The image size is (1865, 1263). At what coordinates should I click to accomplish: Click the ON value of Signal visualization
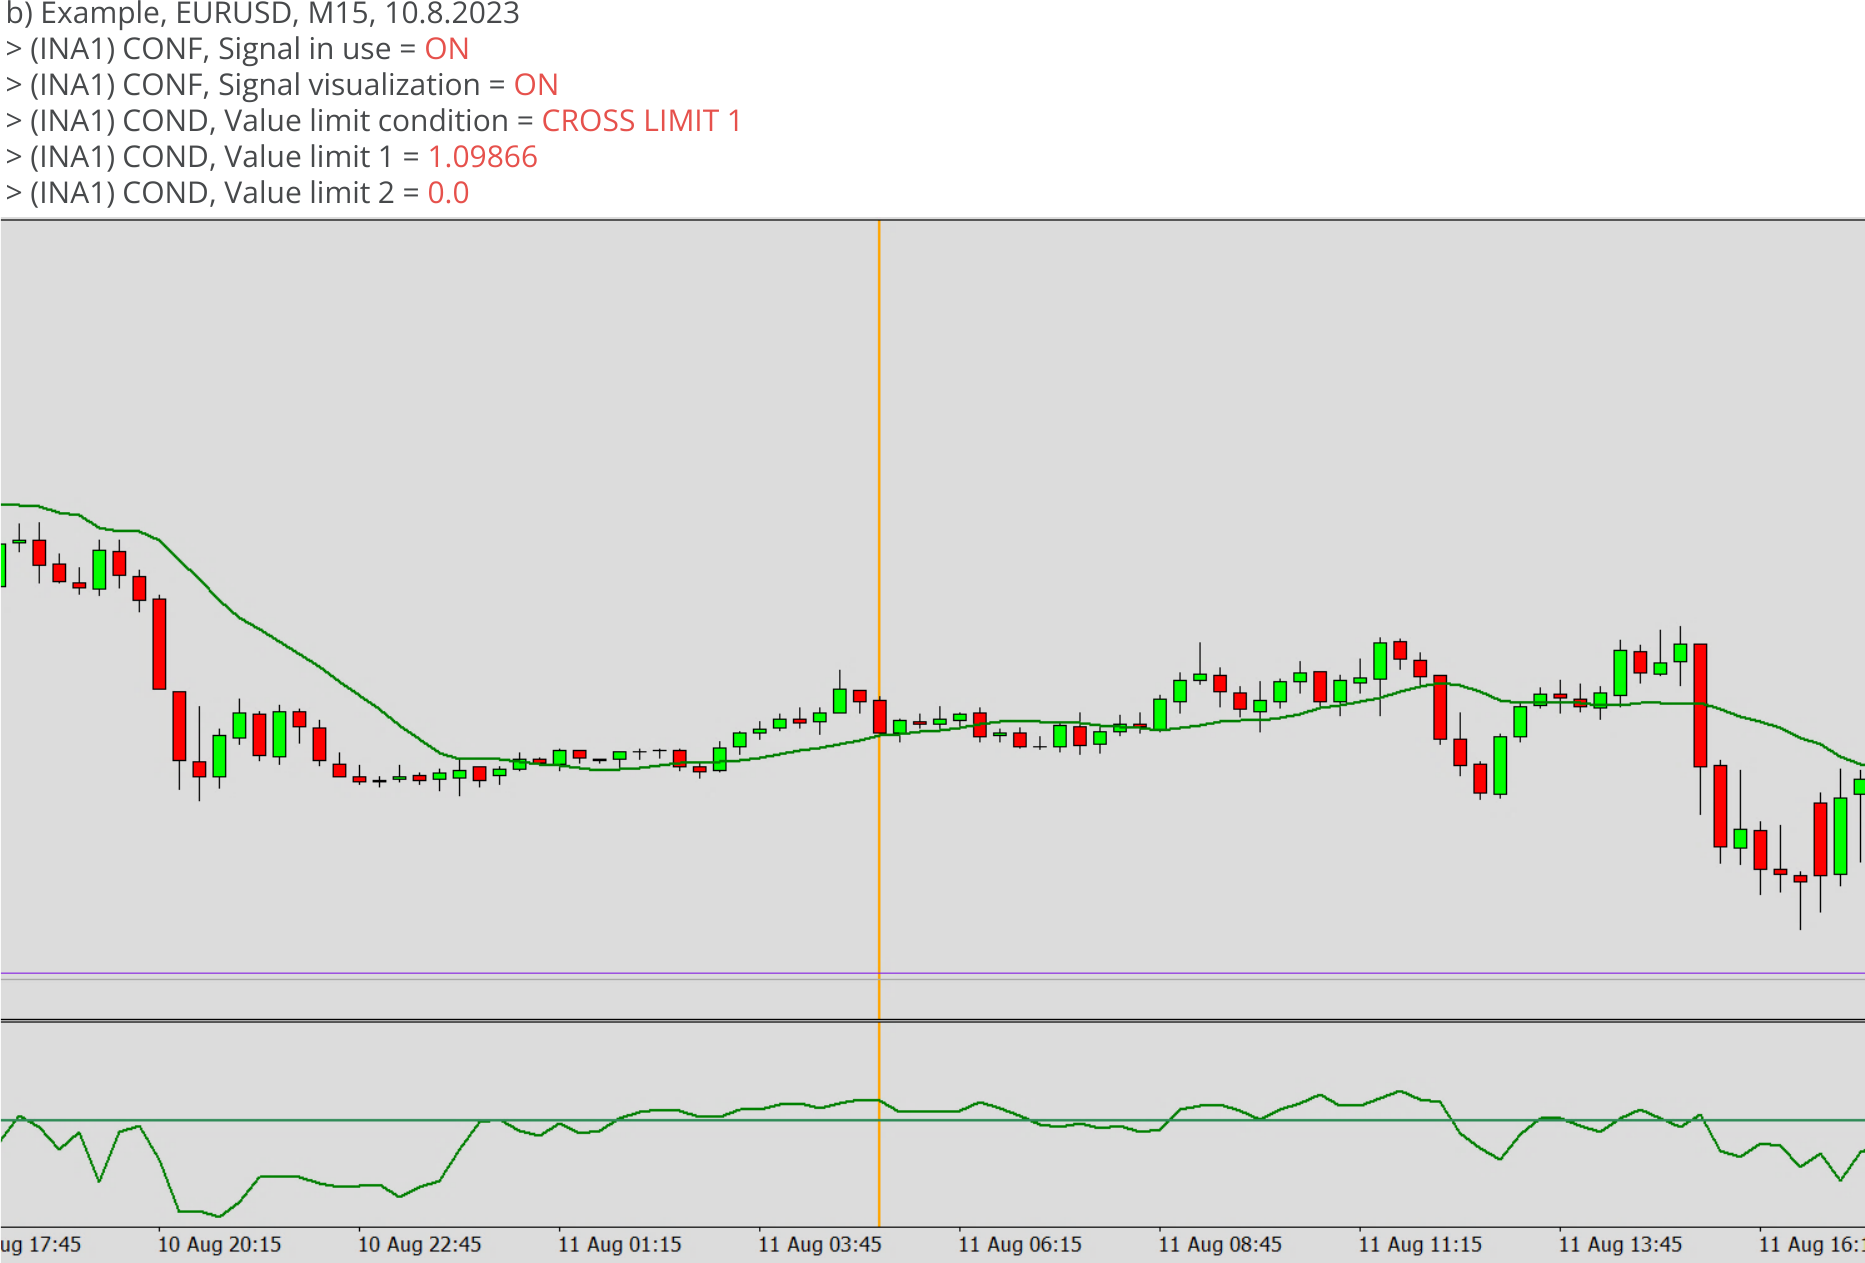pos(536,85)
